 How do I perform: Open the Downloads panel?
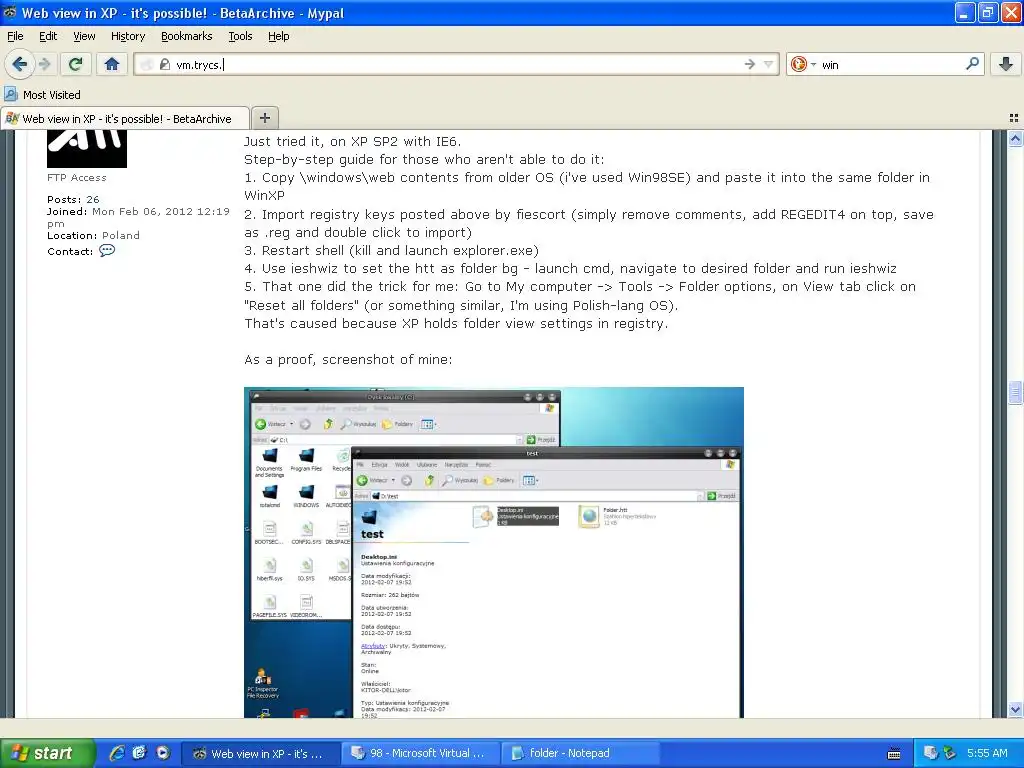[x=1006, y=64]
